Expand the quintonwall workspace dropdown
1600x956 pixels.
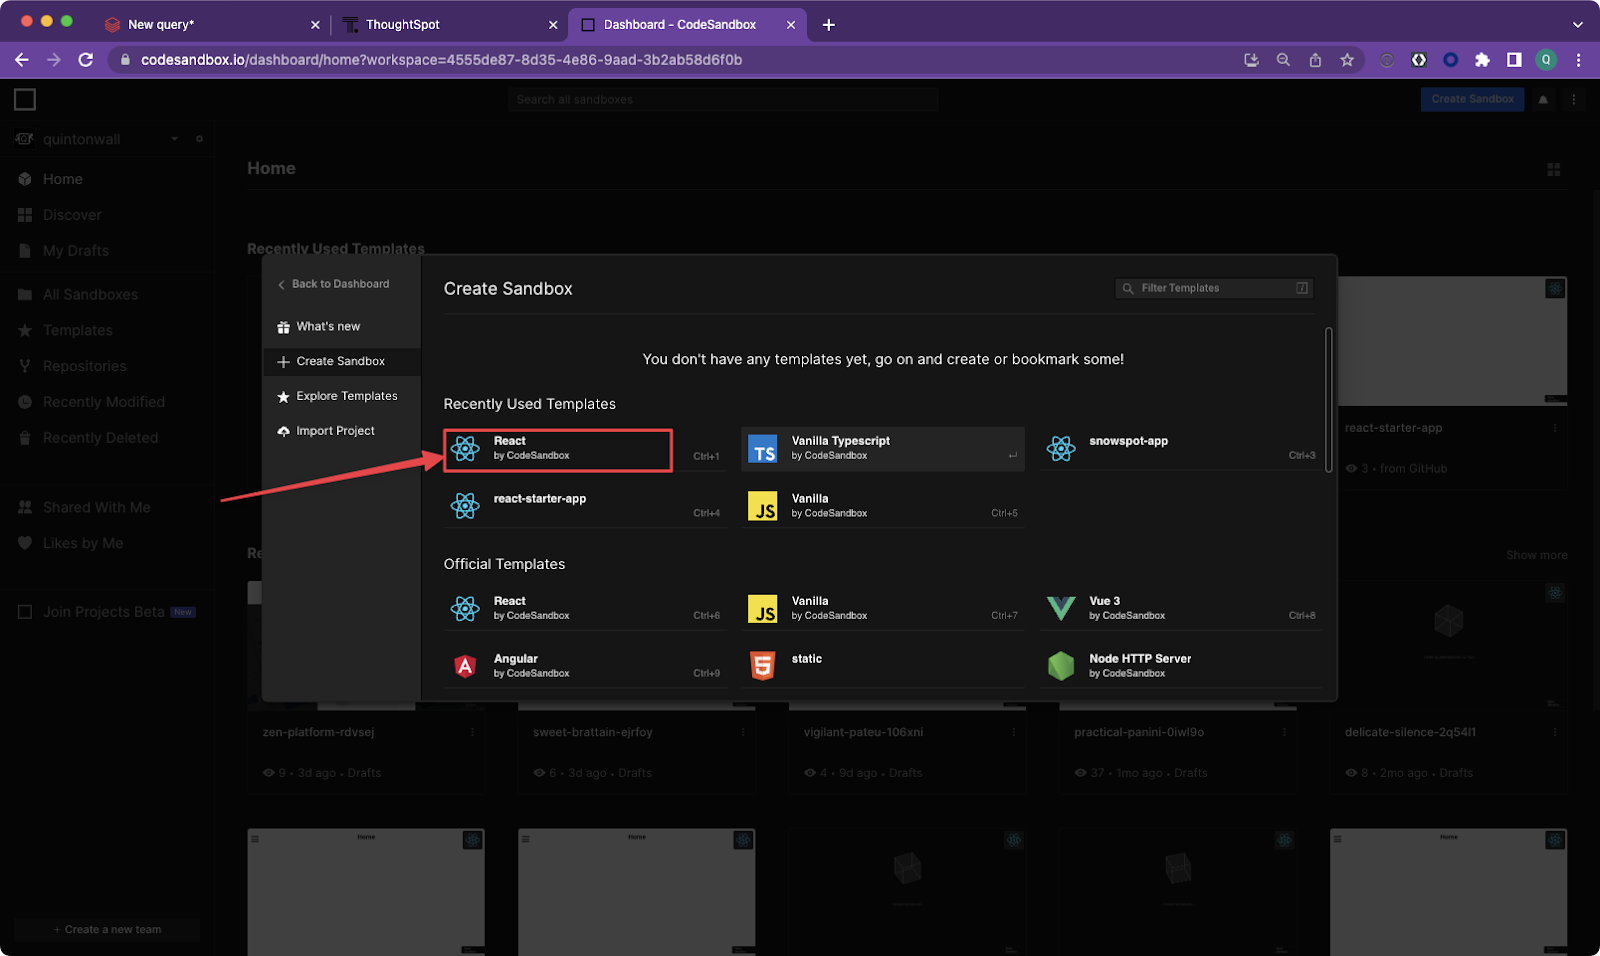tap(174, 139)
